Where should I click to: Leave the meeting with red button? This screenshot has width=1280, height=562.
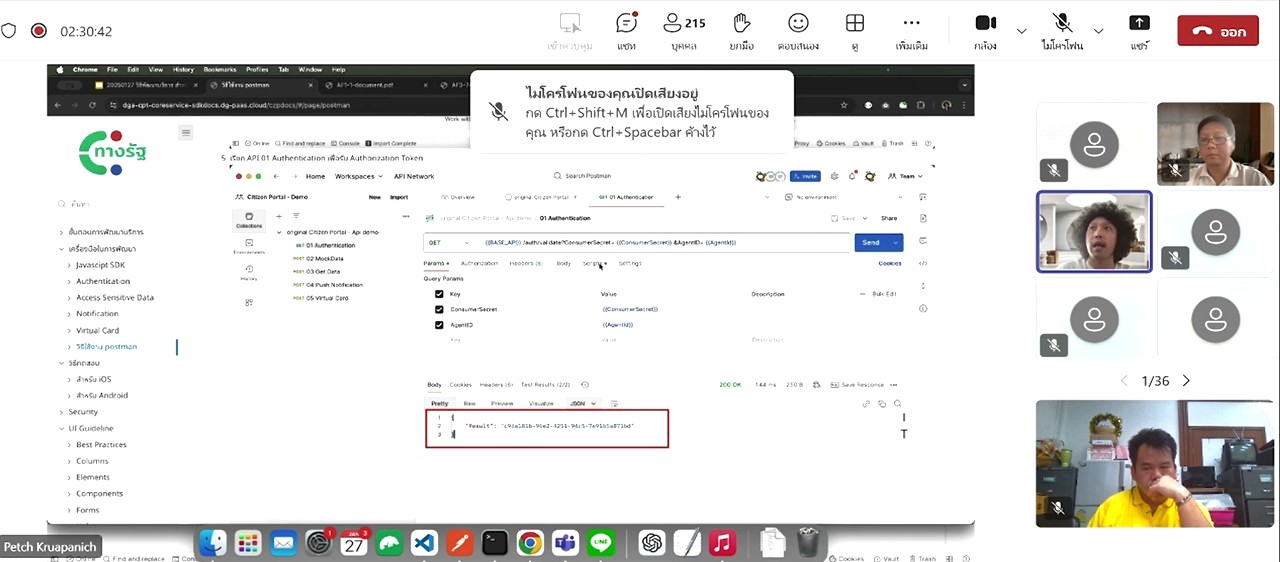(1218, 31)
